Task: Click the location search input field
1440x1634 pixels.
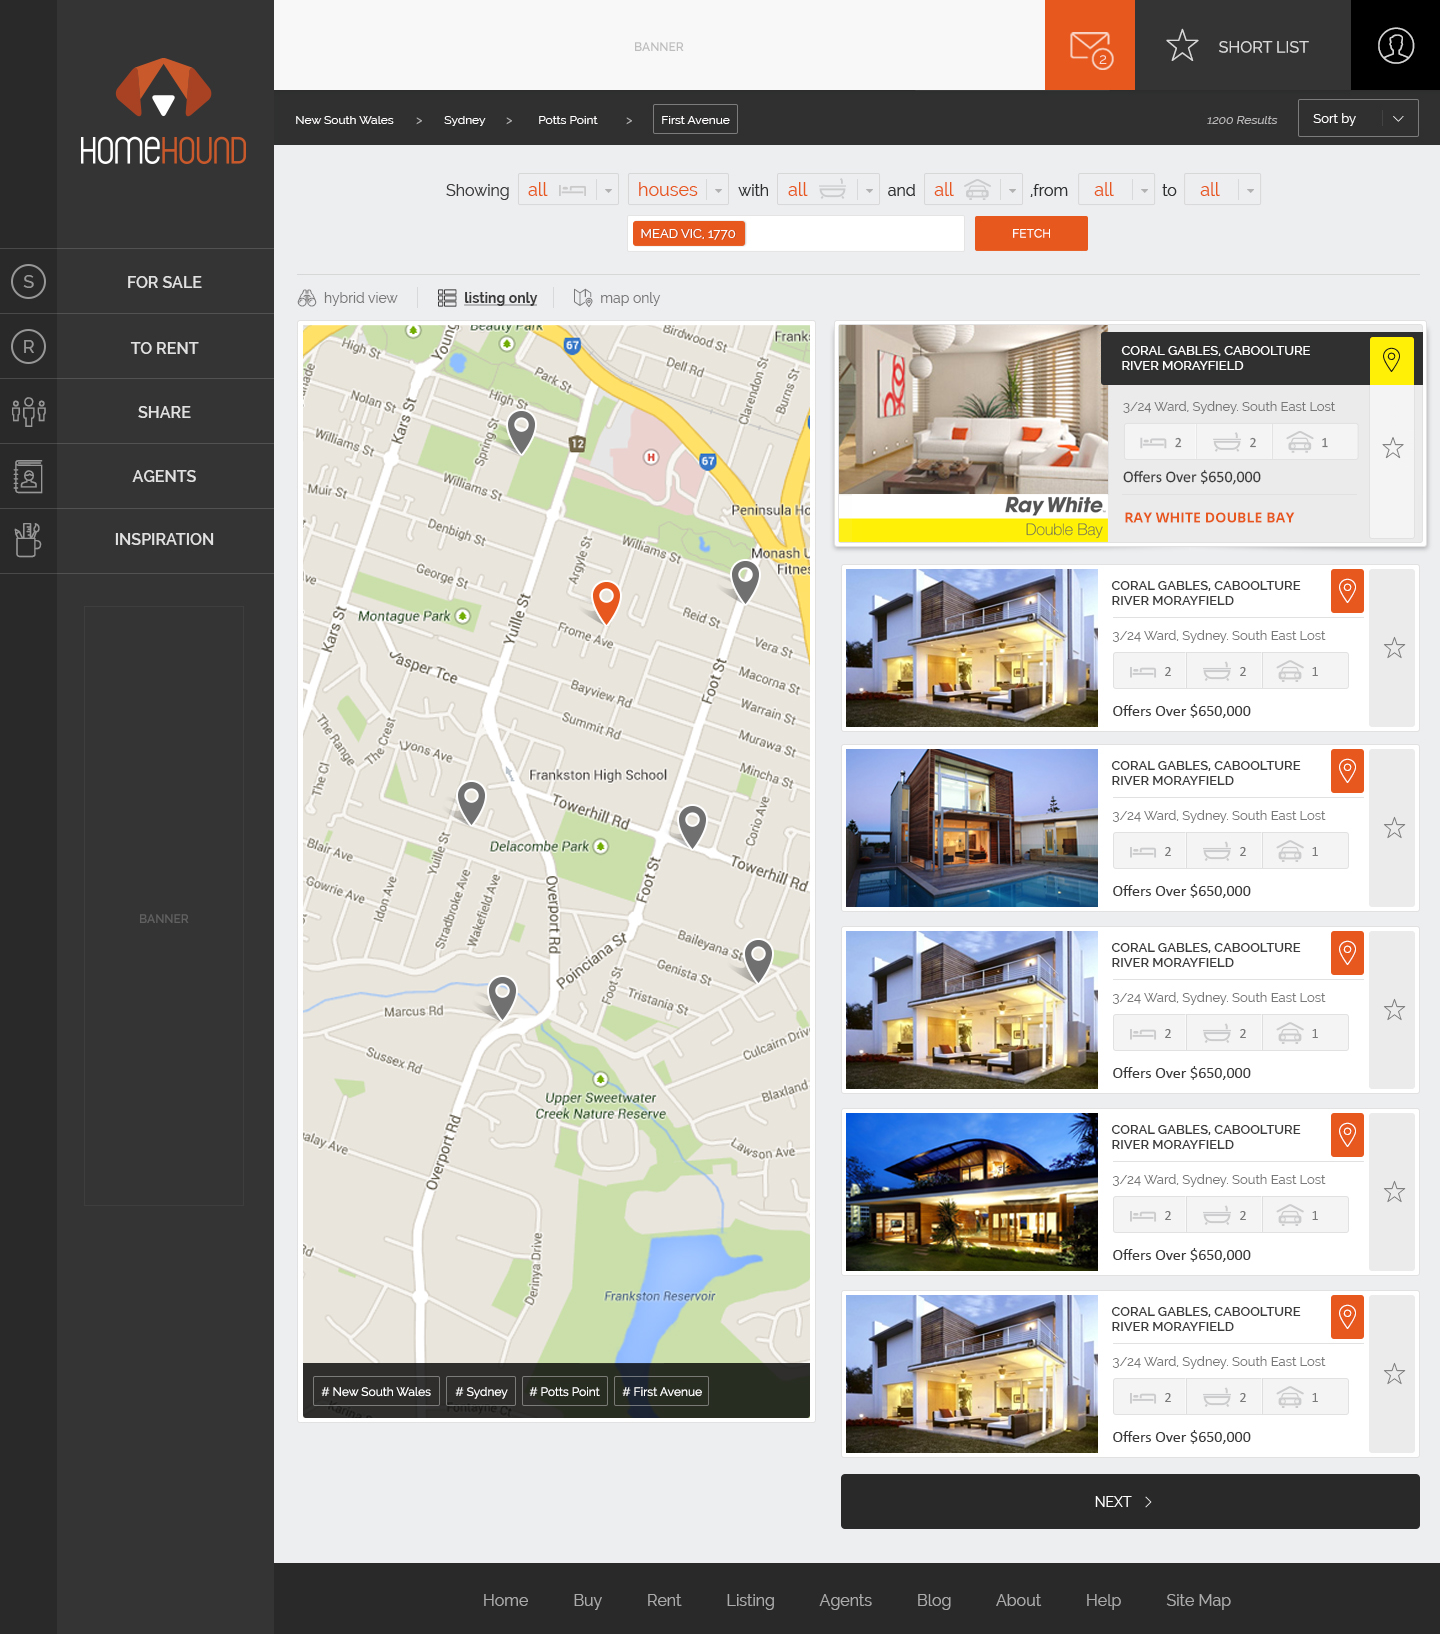Action: pyautogui.click(x=852, y=234)
